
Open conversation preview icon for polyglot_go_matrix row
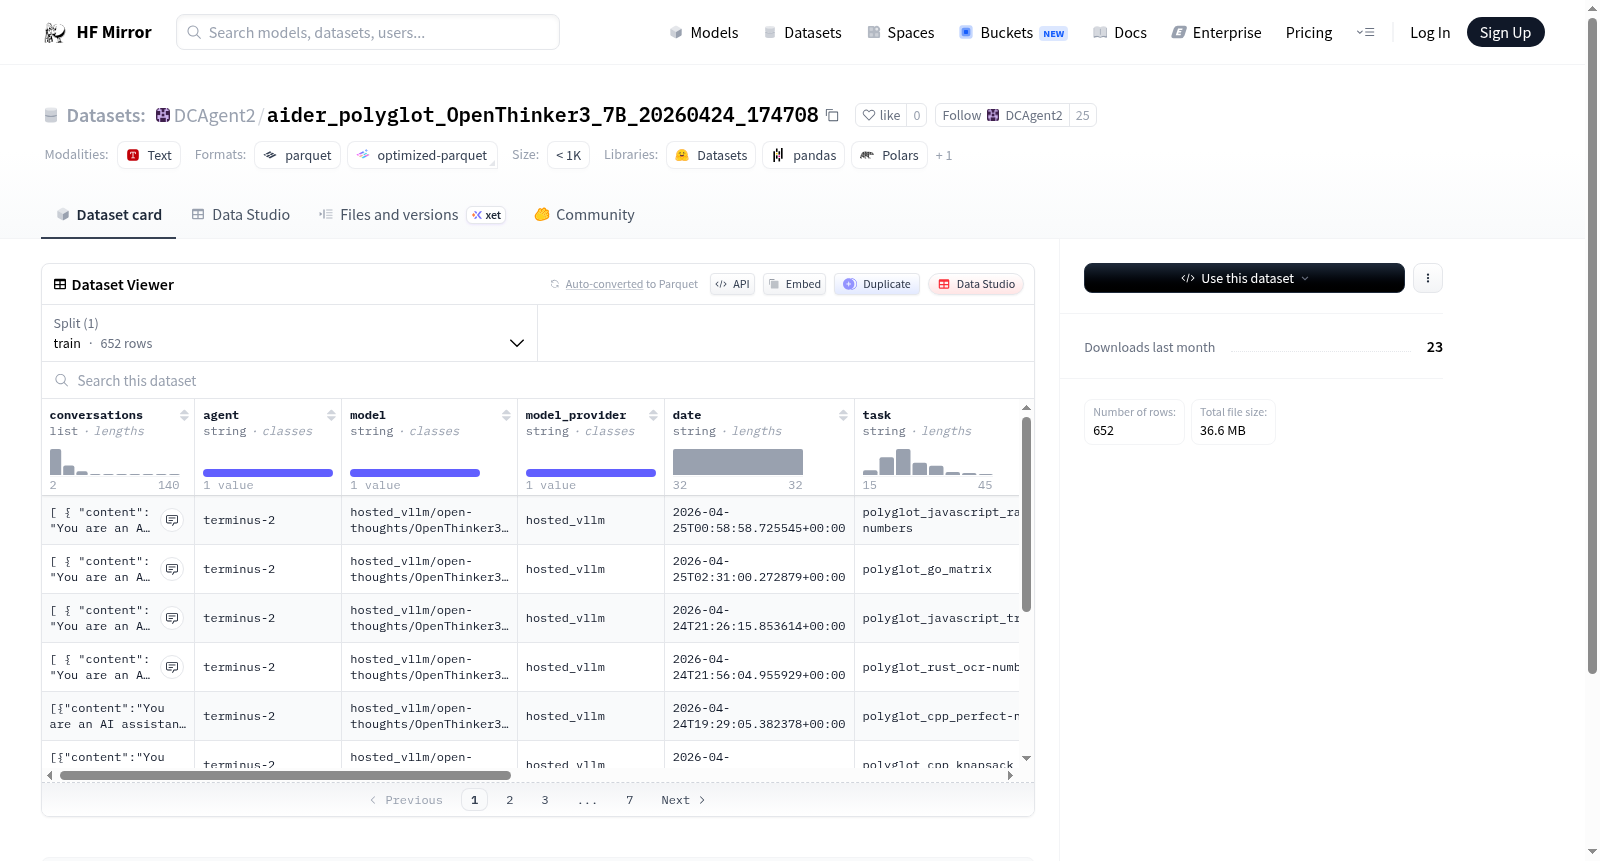[172, 569]
